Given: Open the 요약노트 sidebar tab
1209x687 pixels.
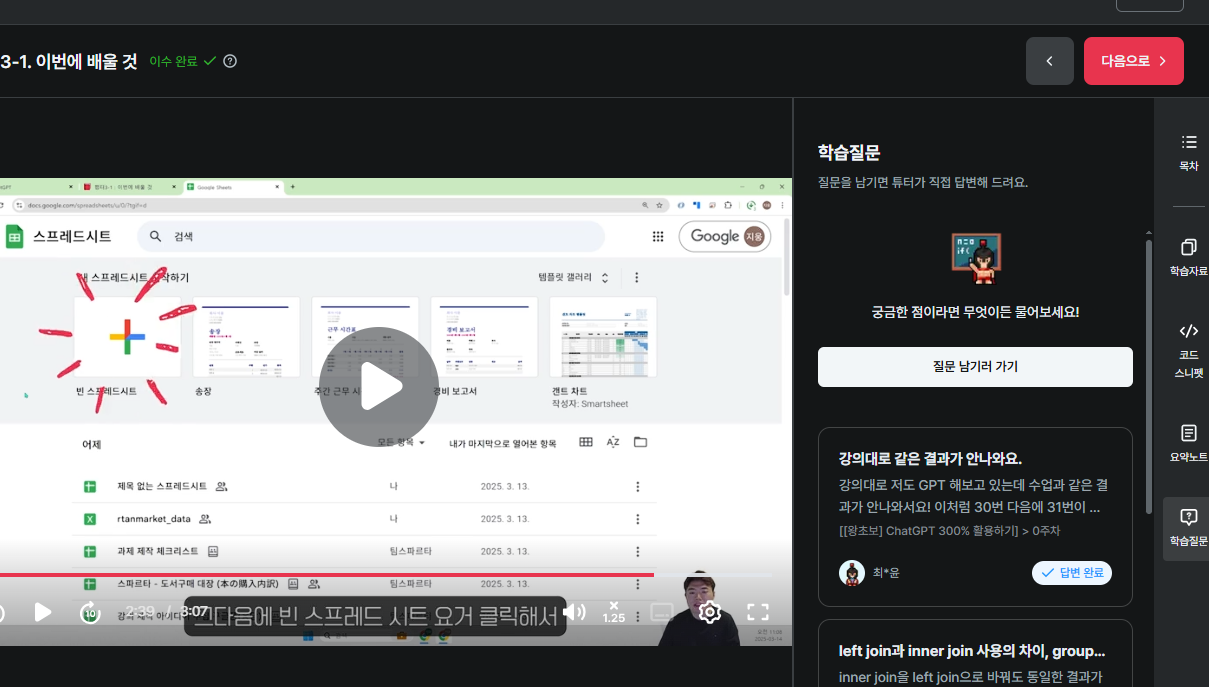Looking at the screenshot, I should pos(1188,443).
